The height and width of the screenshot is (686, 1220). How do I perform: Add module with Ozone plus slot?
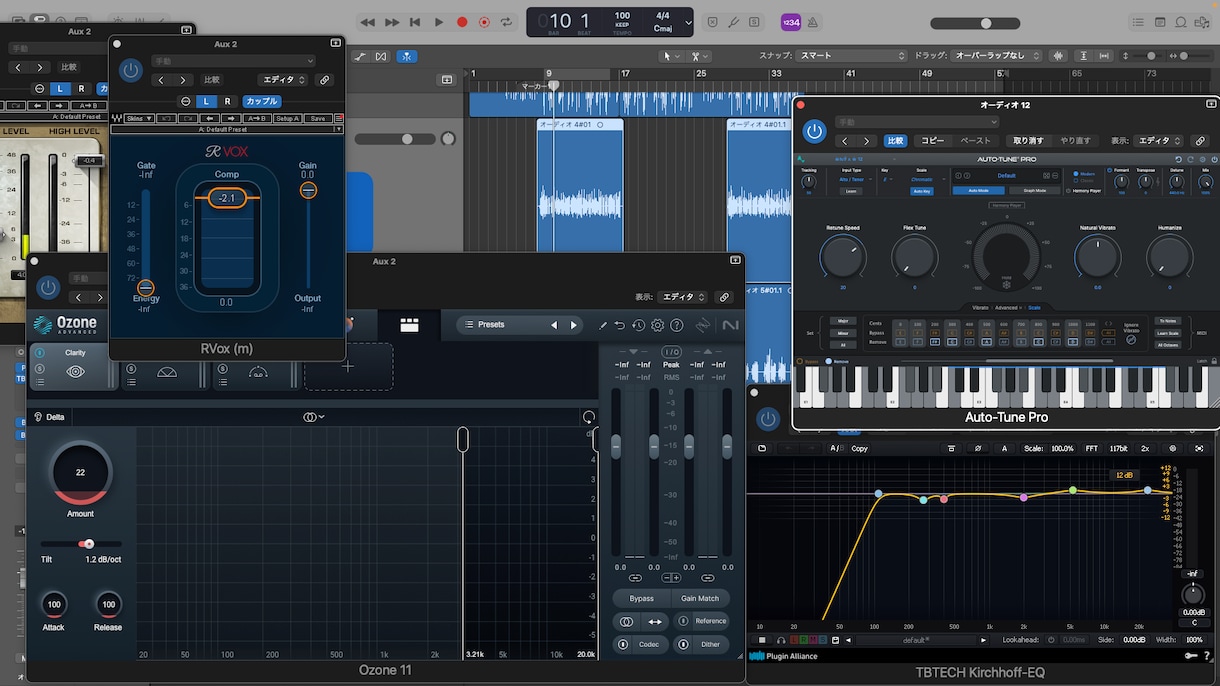coord(348,366)
